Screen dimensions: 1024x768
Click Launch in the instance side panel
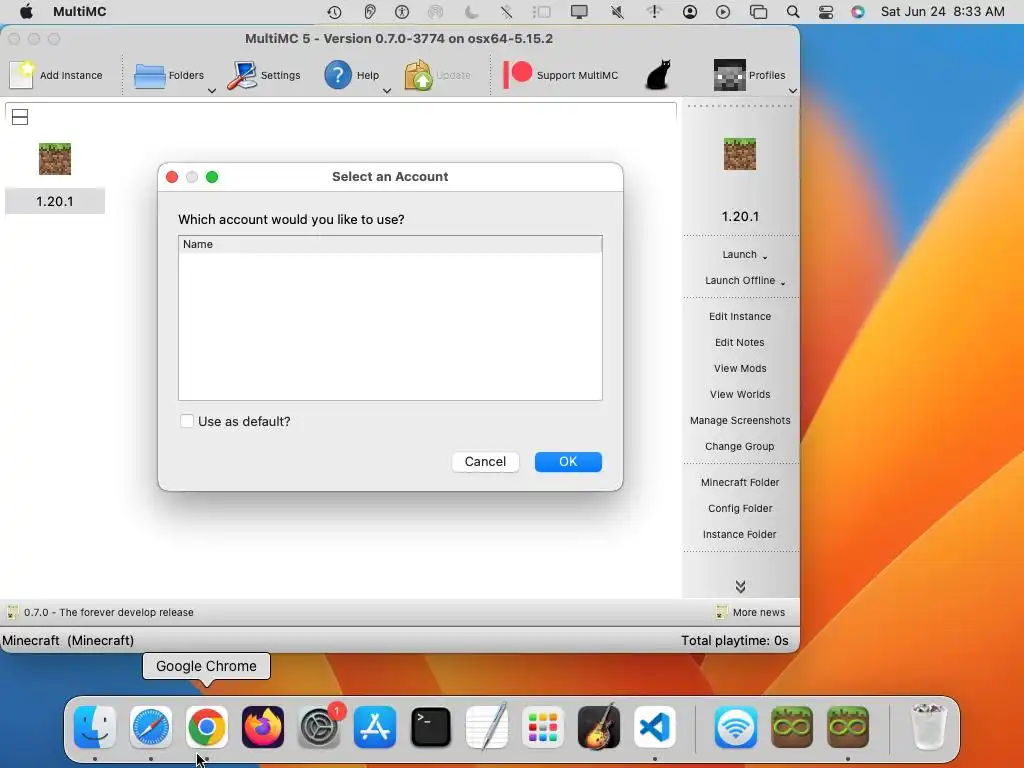tap(739, 255)
